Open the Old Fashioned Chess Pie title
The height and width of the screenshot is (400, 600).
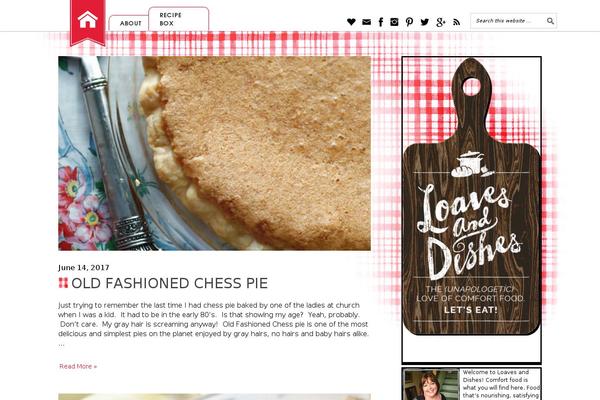[170, 283]
